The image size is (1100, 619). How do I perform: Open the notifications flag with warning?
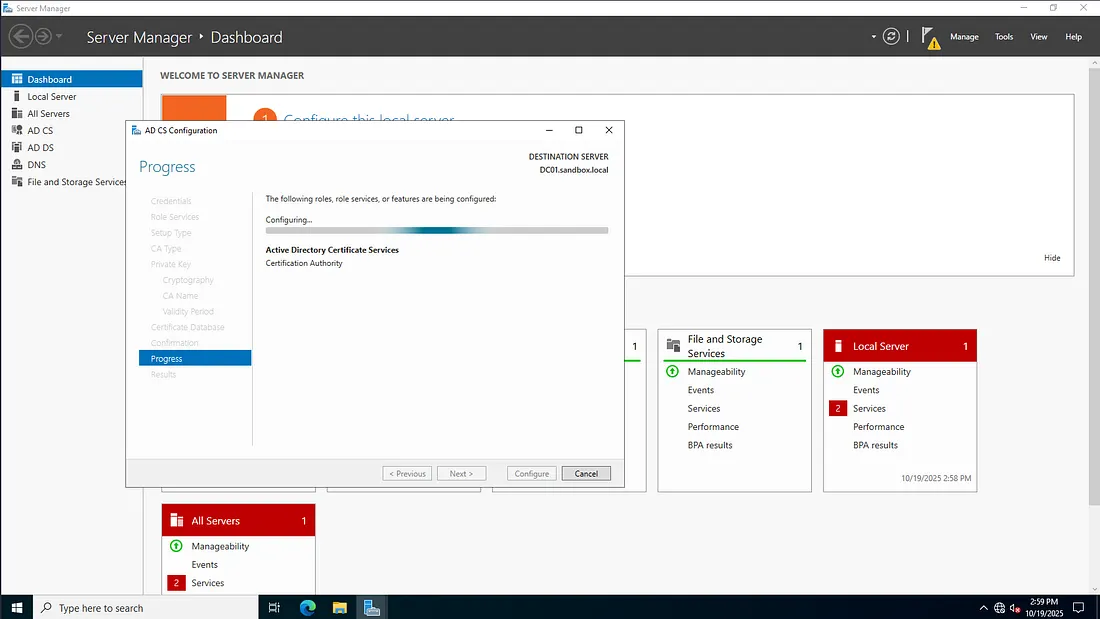coord(929,37)
